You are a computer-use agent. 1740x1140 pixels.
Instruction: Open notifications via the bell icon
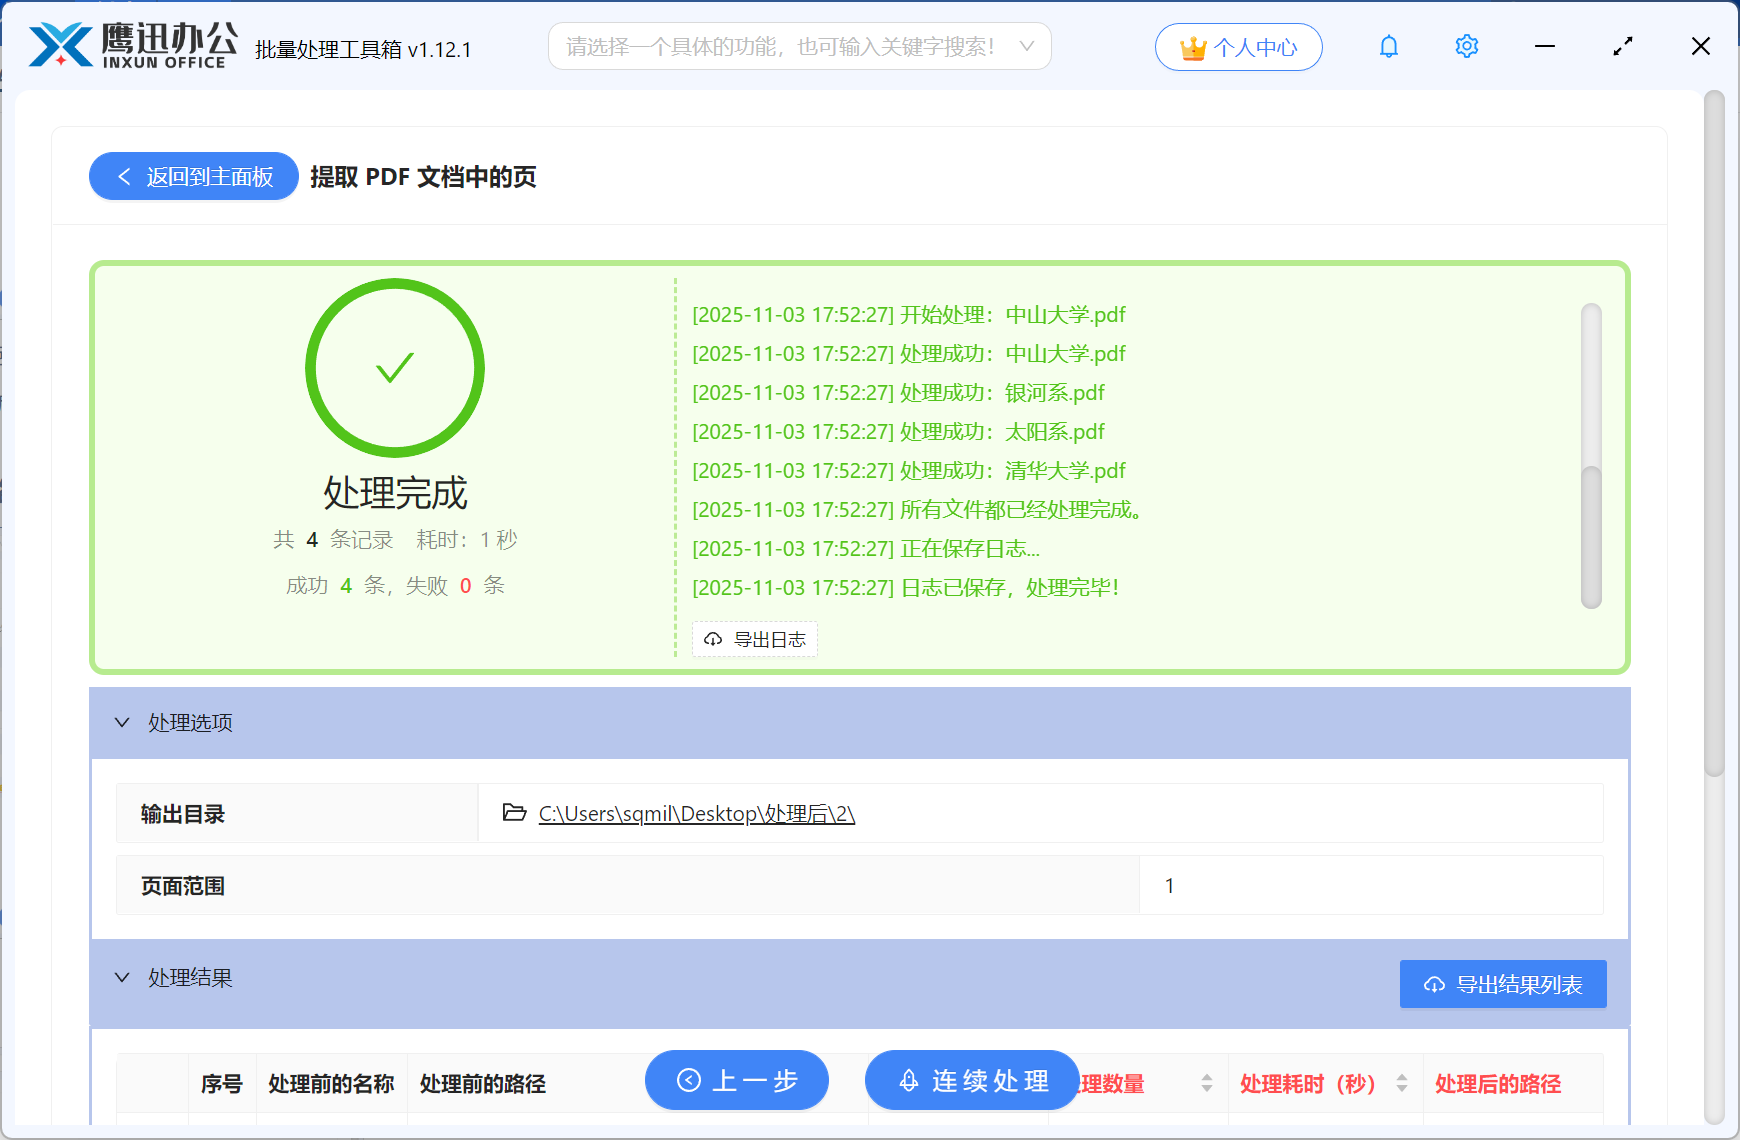(1388, 45)
